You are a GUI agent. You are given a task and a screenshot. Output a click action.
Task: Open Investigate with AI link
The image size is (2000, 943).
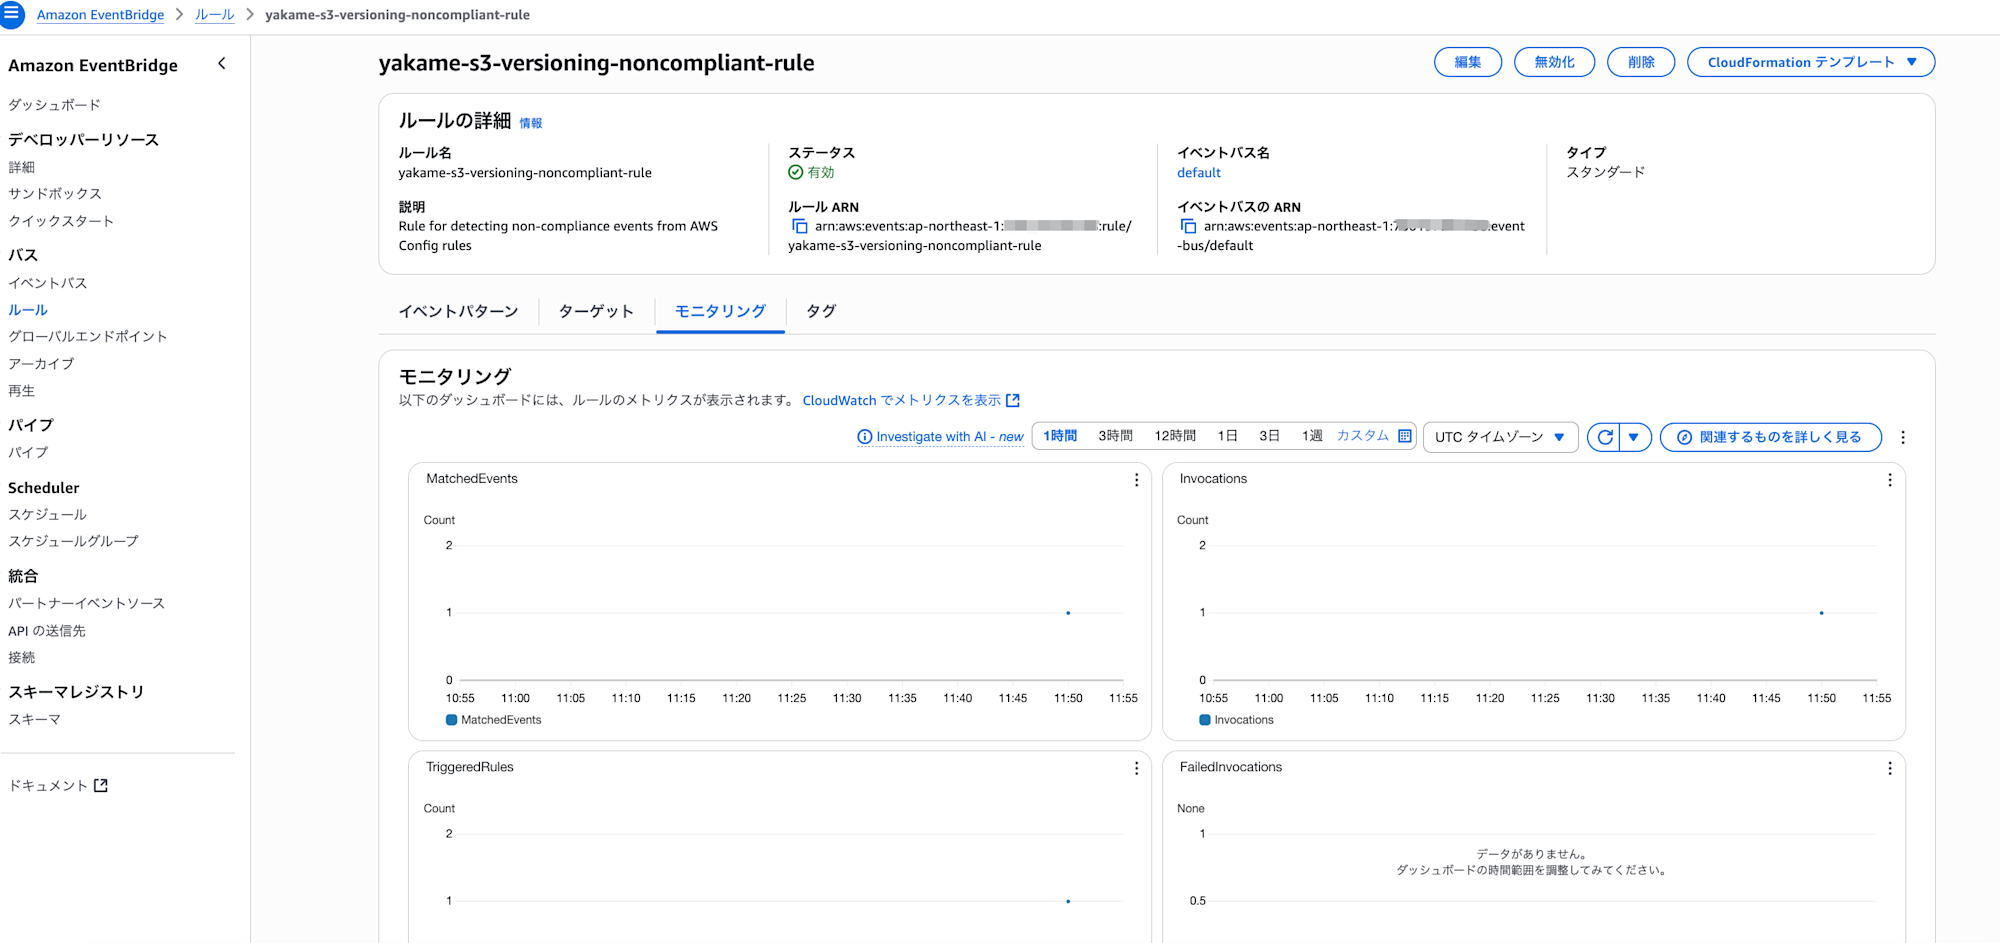click(949, 437)
